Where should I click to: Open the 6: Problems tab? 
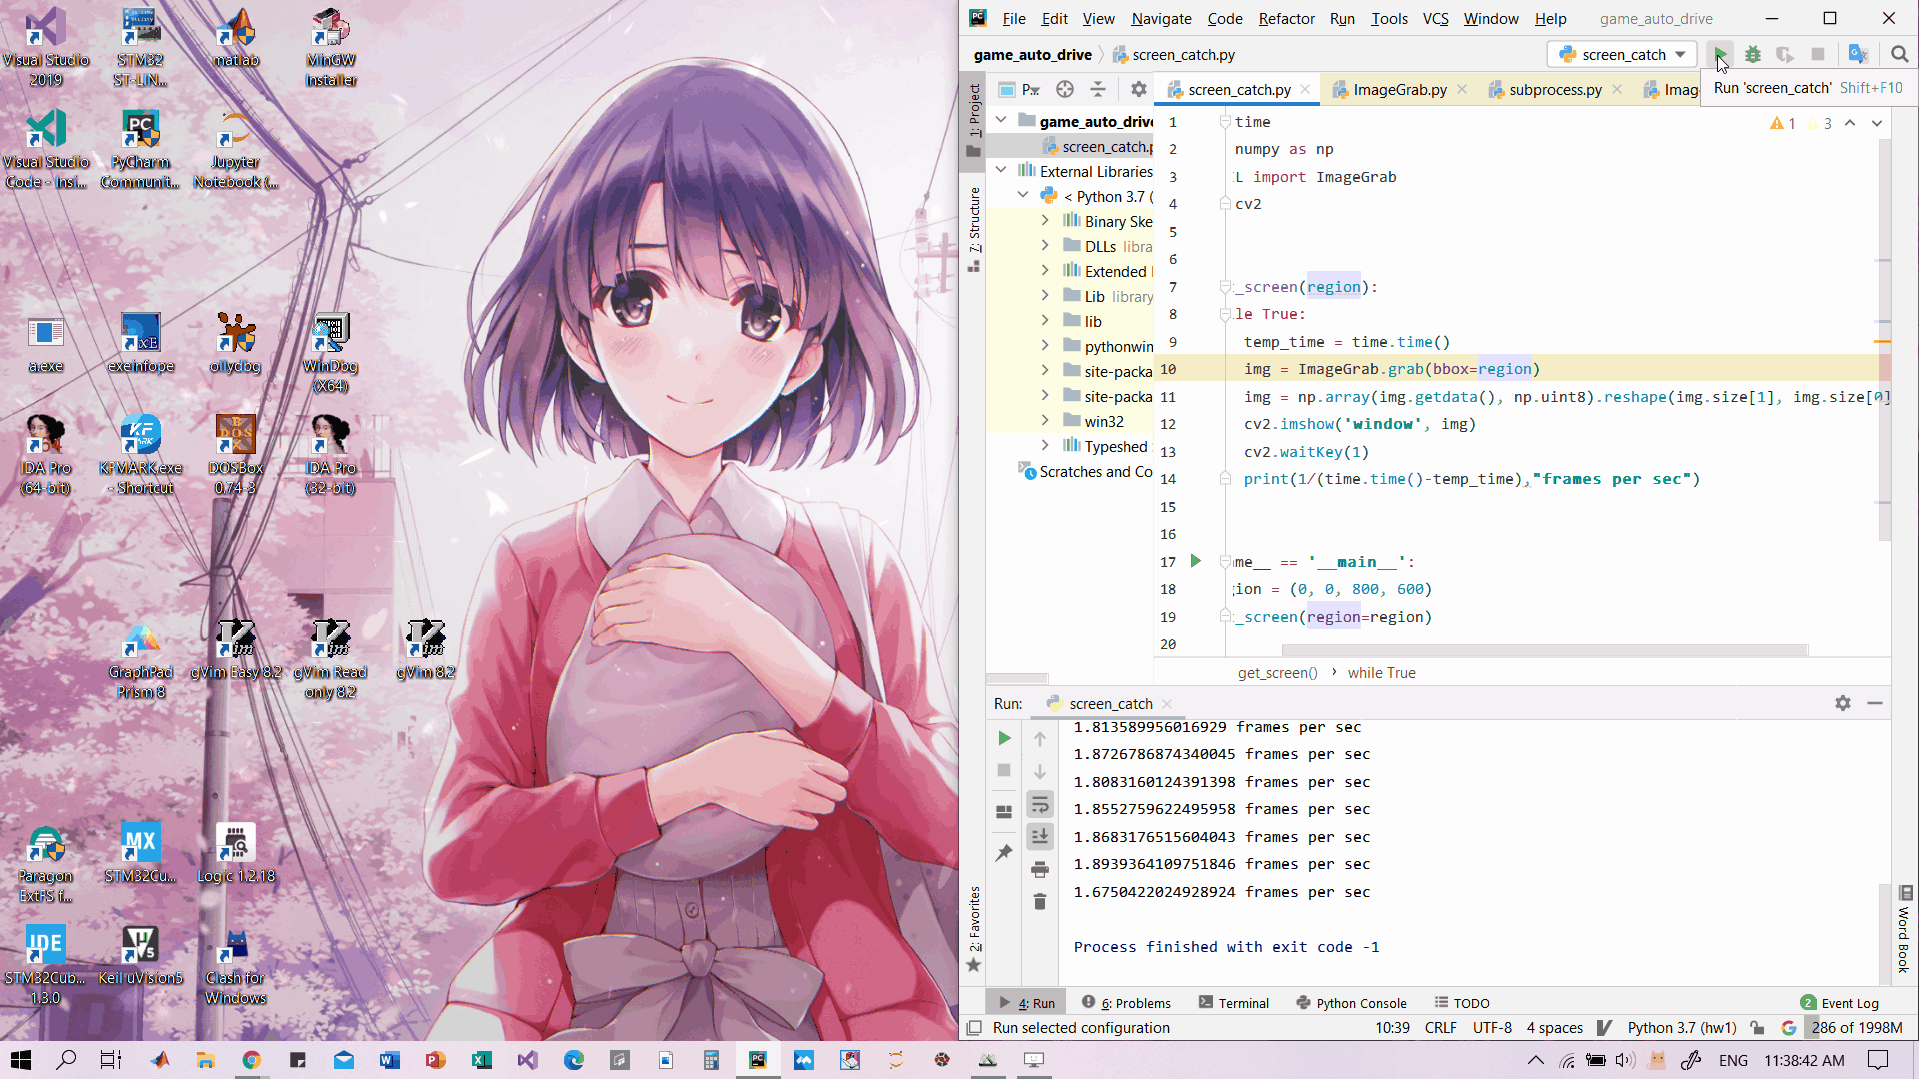[x=1126, y=1003]
